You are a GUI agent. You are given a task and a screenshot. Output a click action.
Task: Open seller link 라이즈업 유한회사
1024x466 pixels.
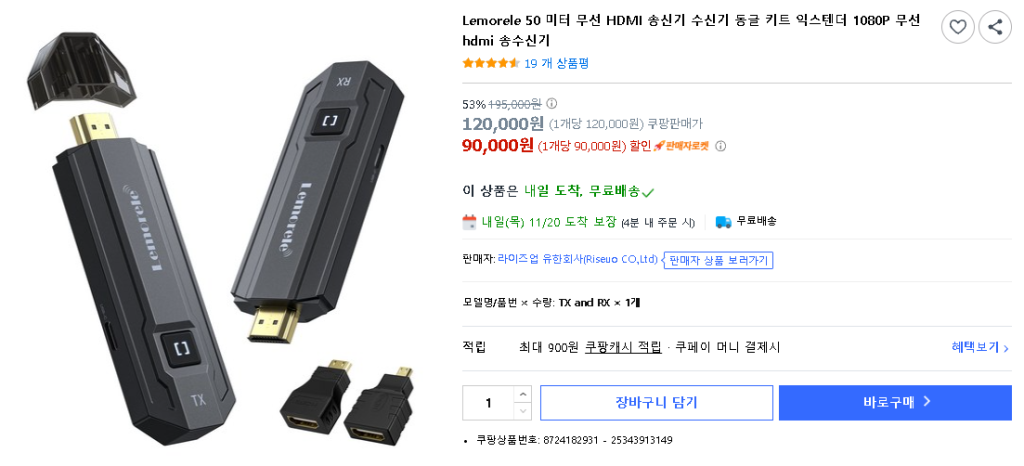(x=577, y=259)
